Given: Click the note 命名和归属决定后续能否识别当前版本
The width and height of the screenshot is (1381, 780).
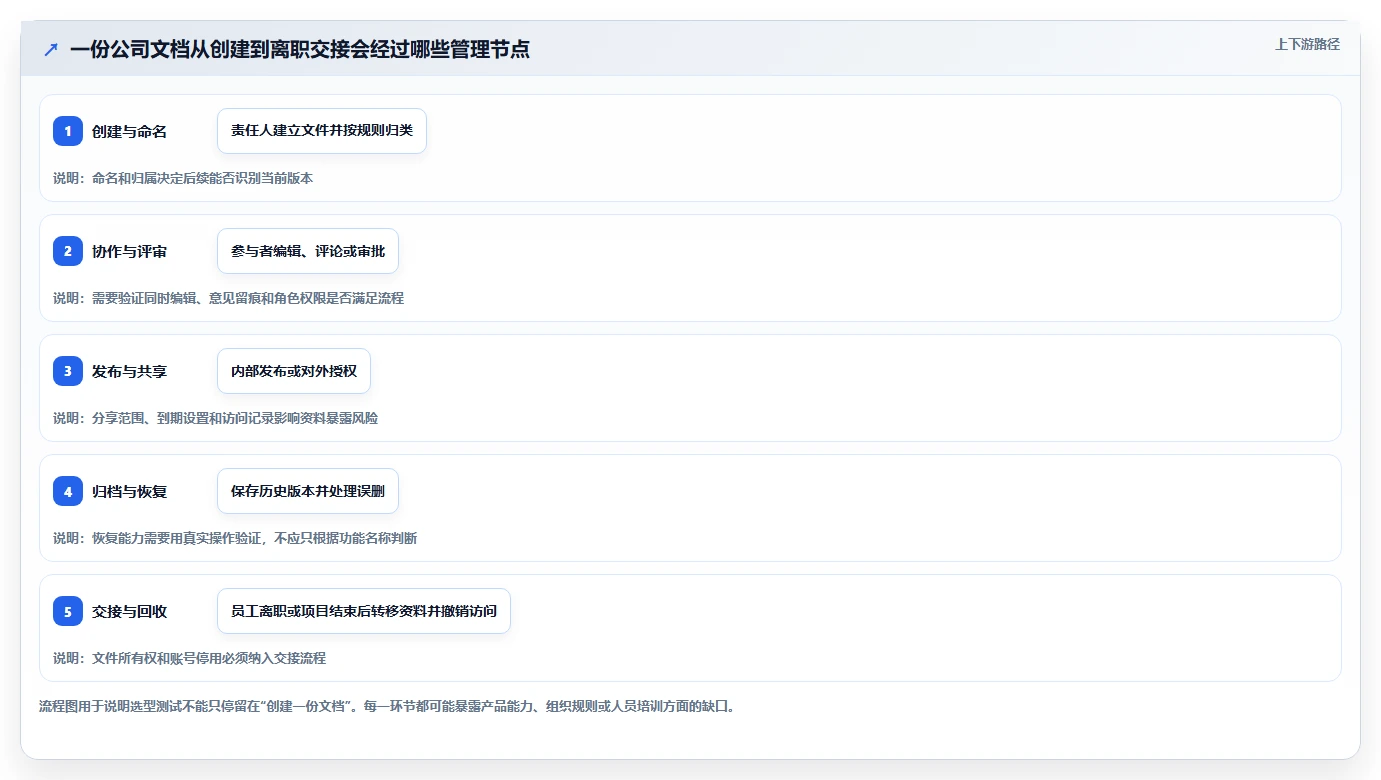Looking at the screenshot, I should 183,178.
